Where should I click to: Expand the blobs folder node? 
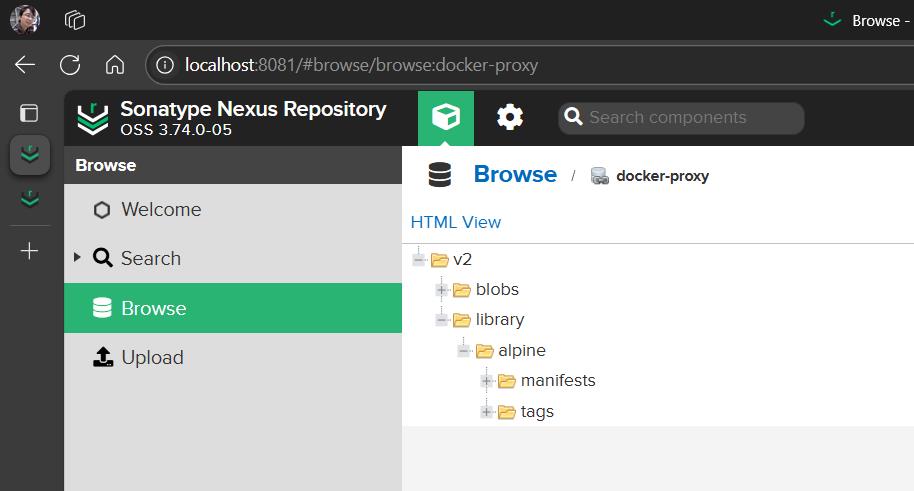coord(441,290)
